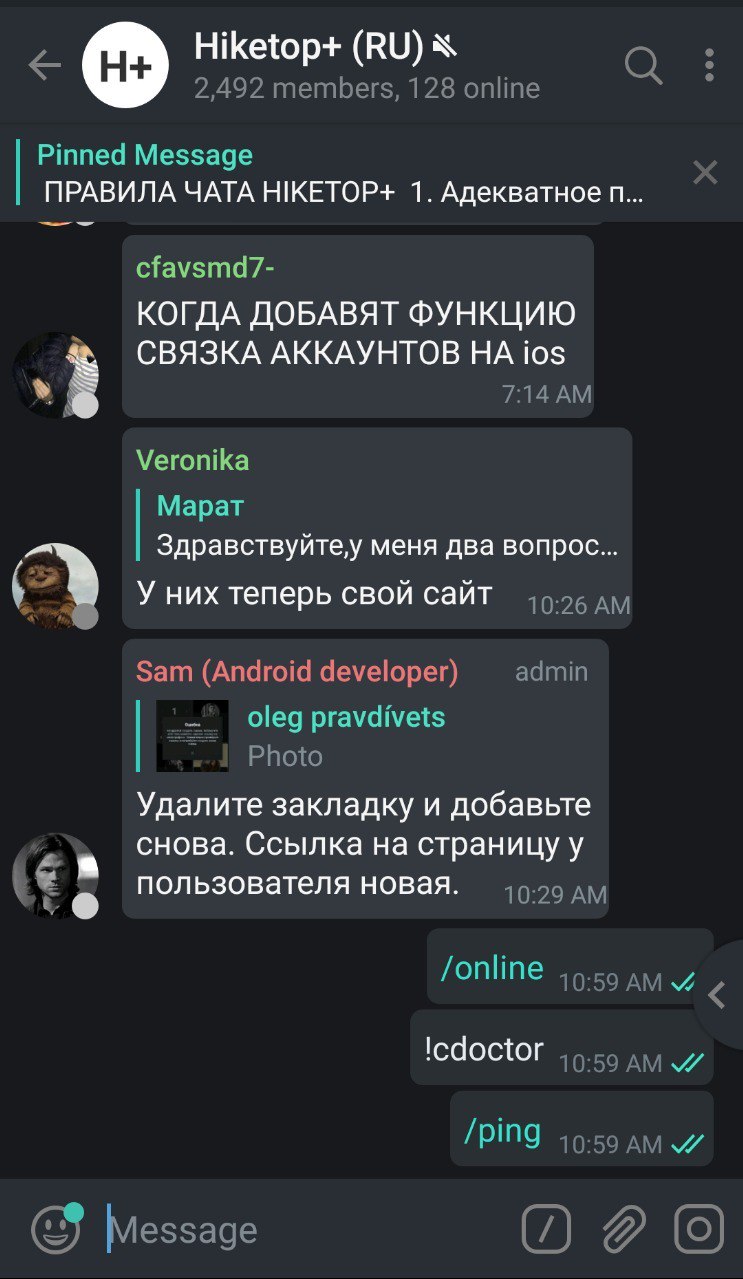Open the three-dot options menu
This screenshot has height=1279, width=743.
click(x=709, y=66)
